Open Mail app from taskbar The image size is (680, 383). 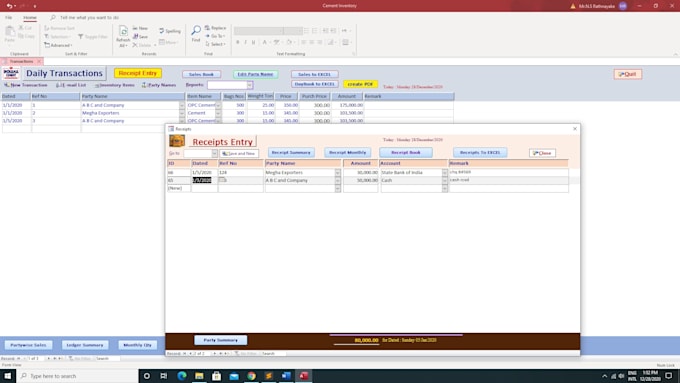(234, 376)
